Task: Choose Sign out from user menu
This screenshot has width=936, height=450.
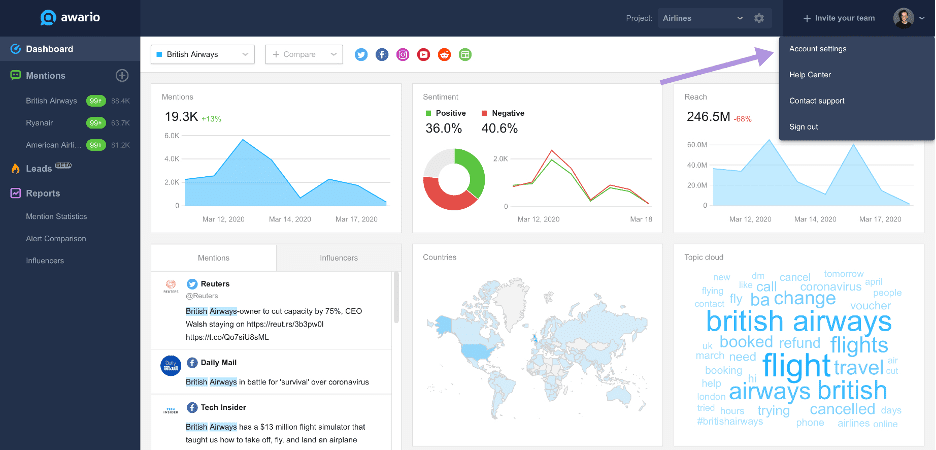Action: (x=803, y=127)
